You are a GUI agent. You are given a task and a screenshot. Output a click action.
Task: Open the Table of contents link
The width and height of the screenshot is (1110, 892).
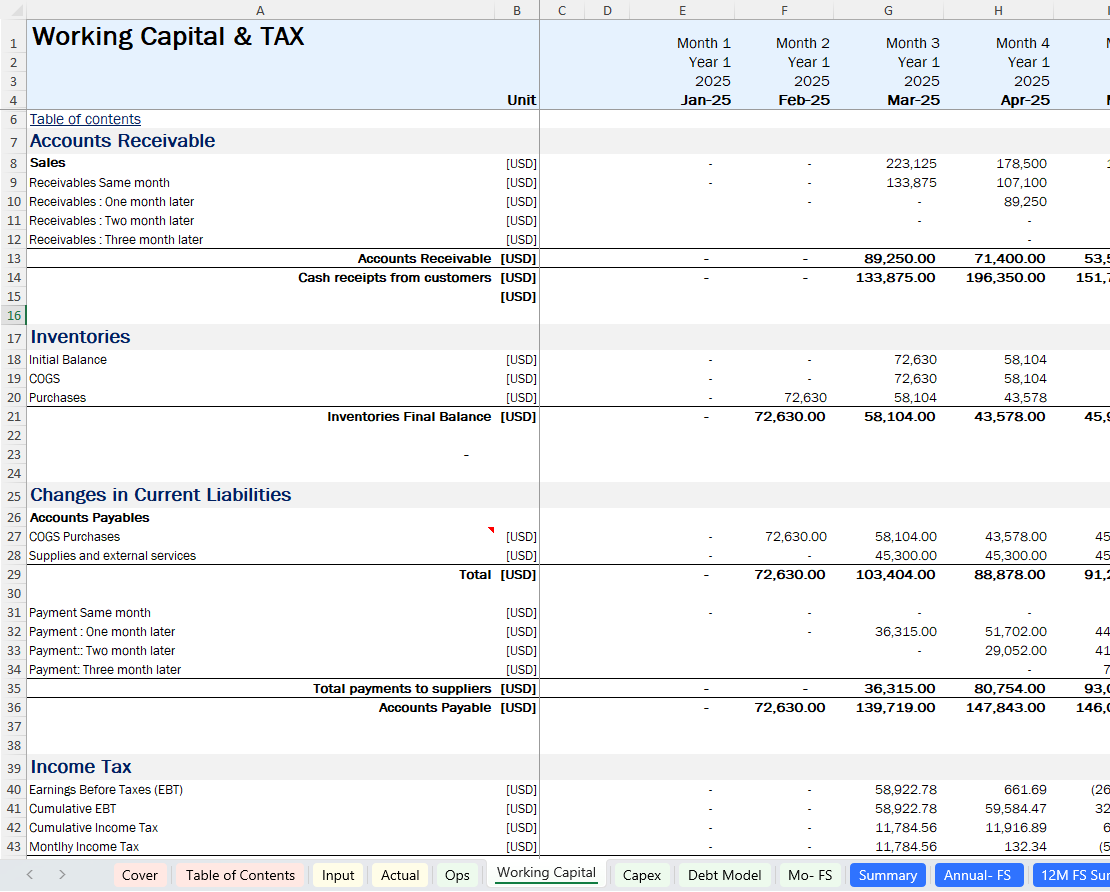click(85, 119)
